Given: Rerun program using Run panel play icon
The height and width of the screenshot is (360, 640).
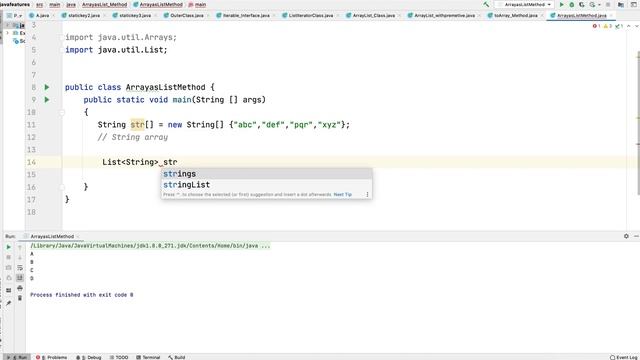Looking at the screenshot, I should coord(9,247).
